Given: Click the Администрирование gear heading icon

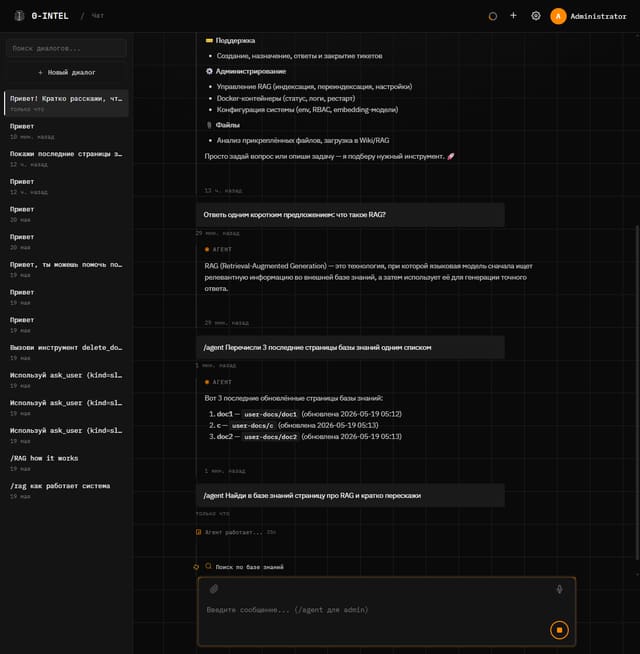Looking at the screenshot, I should [209, 71].
